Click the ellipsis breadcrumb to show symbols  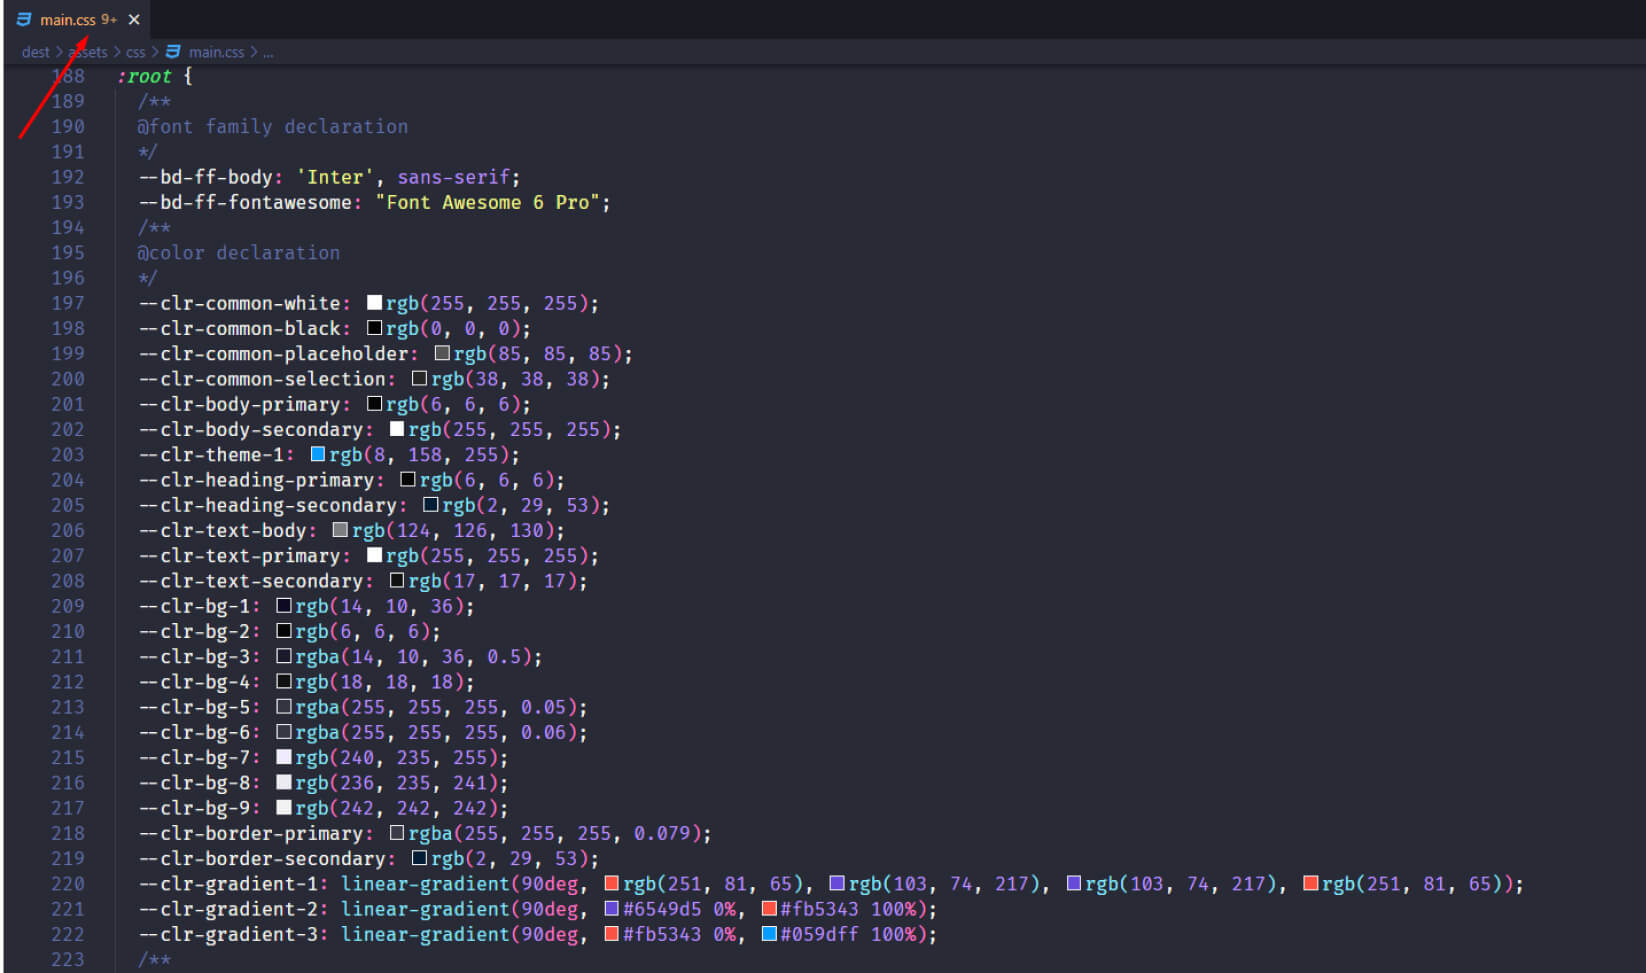click(x=268, y=52)
